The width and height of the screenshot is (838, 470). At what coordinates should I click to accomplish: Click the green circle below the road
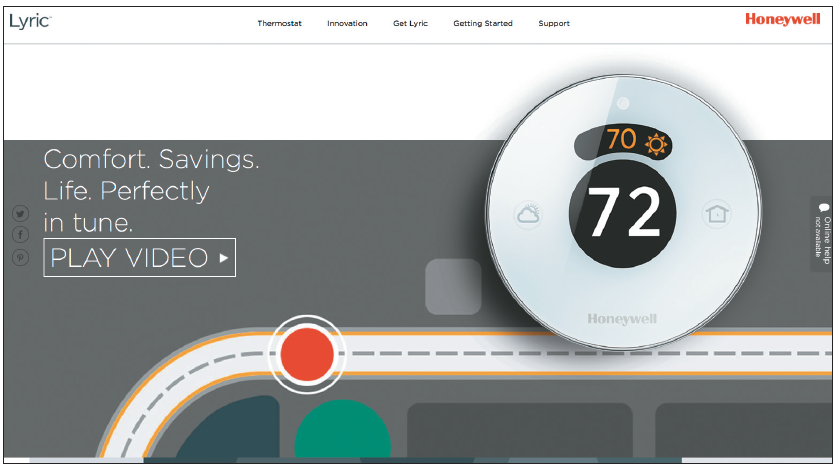[343, 429]
